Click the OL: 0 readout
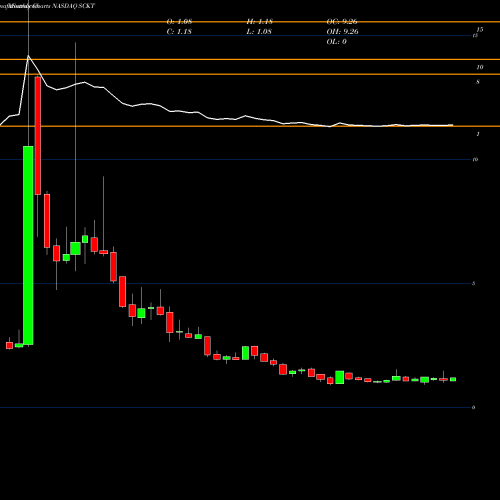500x500 pixels. [336, 42]
